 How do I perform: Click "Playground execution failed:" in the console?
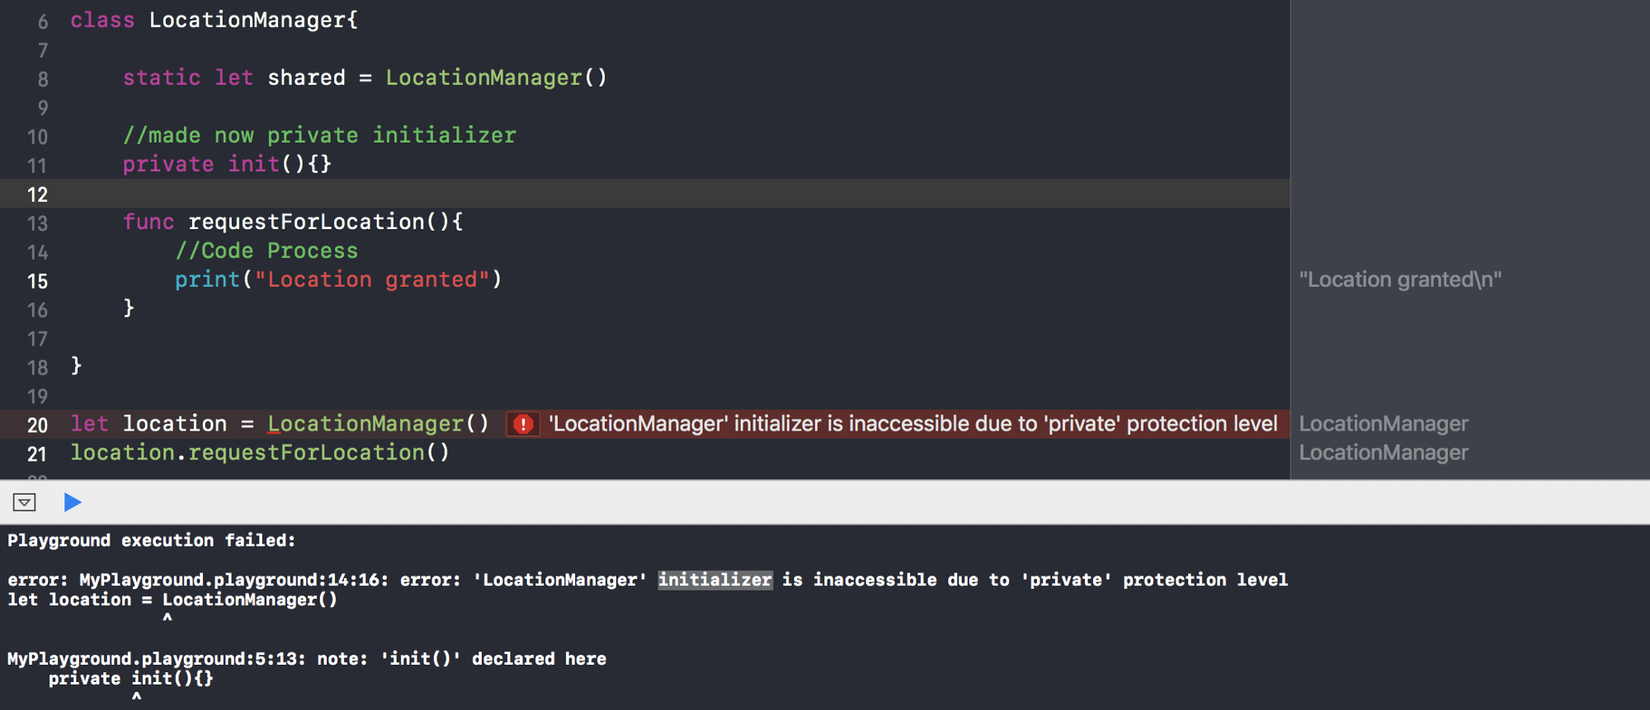point(152,541)
